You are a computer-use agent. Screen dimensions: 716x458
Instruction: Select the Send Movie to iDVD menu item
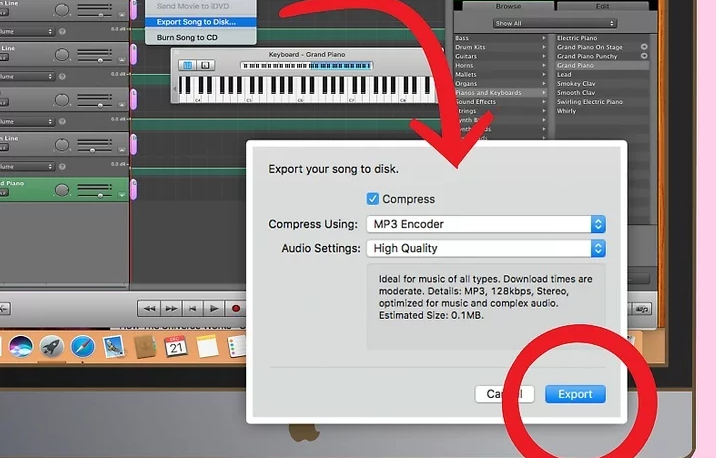(x=200, y=6)
